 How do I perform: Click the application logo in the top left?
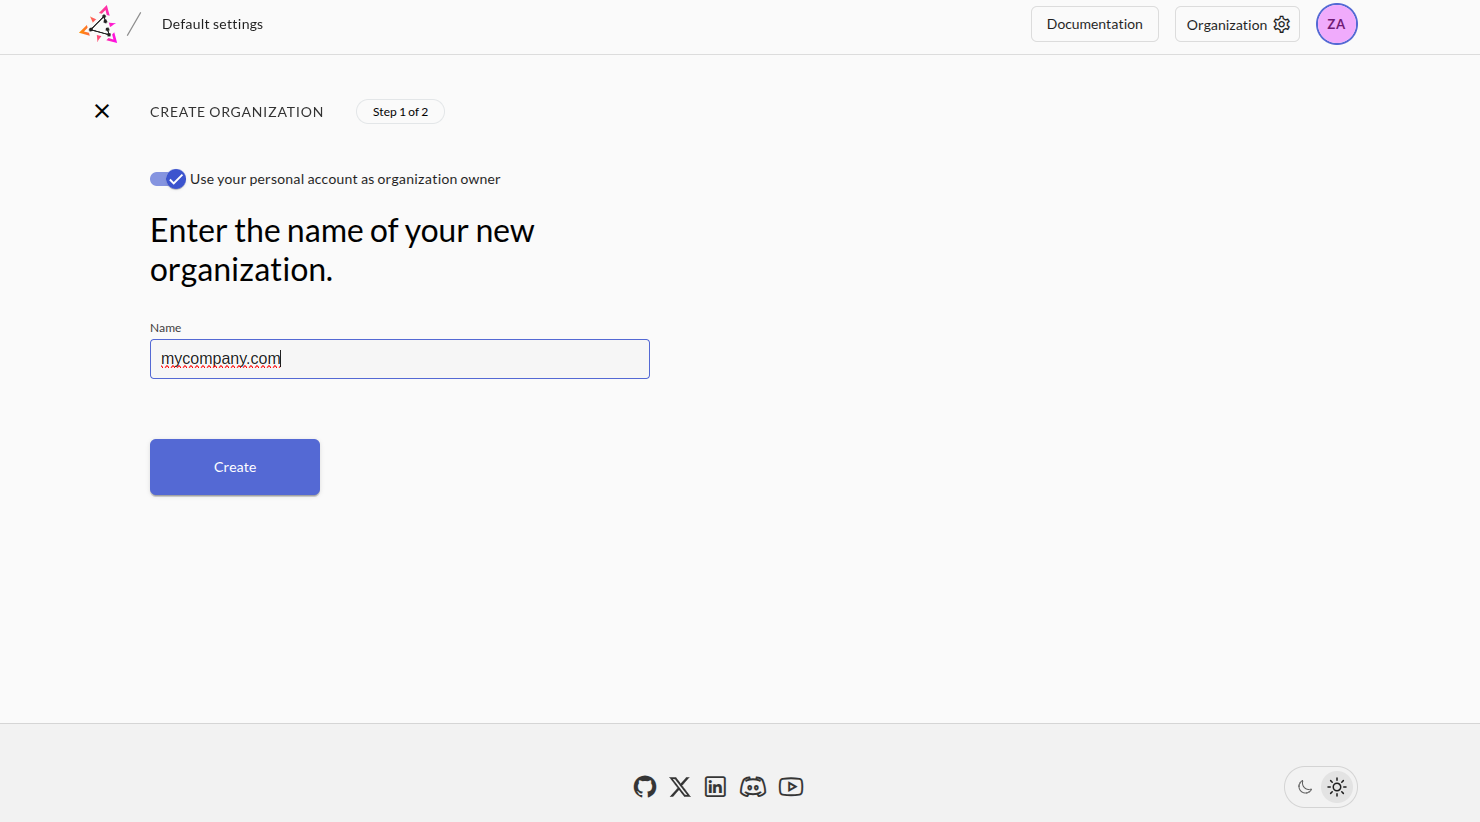(96, 23)
